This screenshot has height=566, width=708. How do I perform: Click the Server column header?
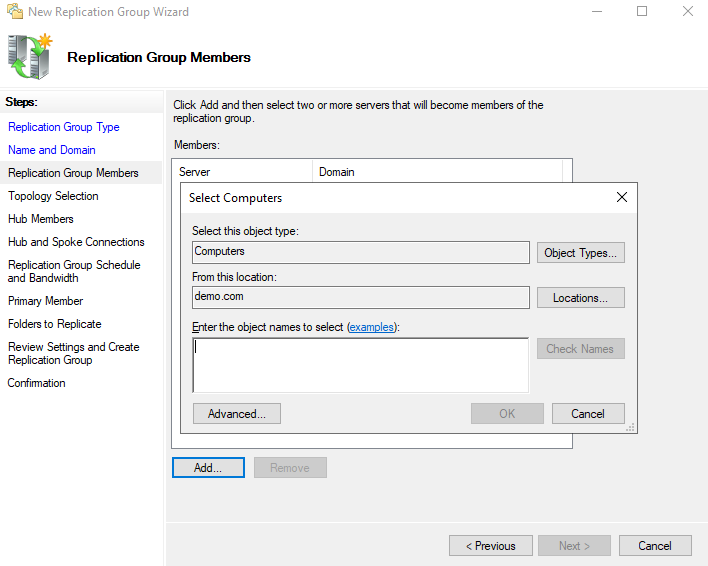click(x=242, y=172)
